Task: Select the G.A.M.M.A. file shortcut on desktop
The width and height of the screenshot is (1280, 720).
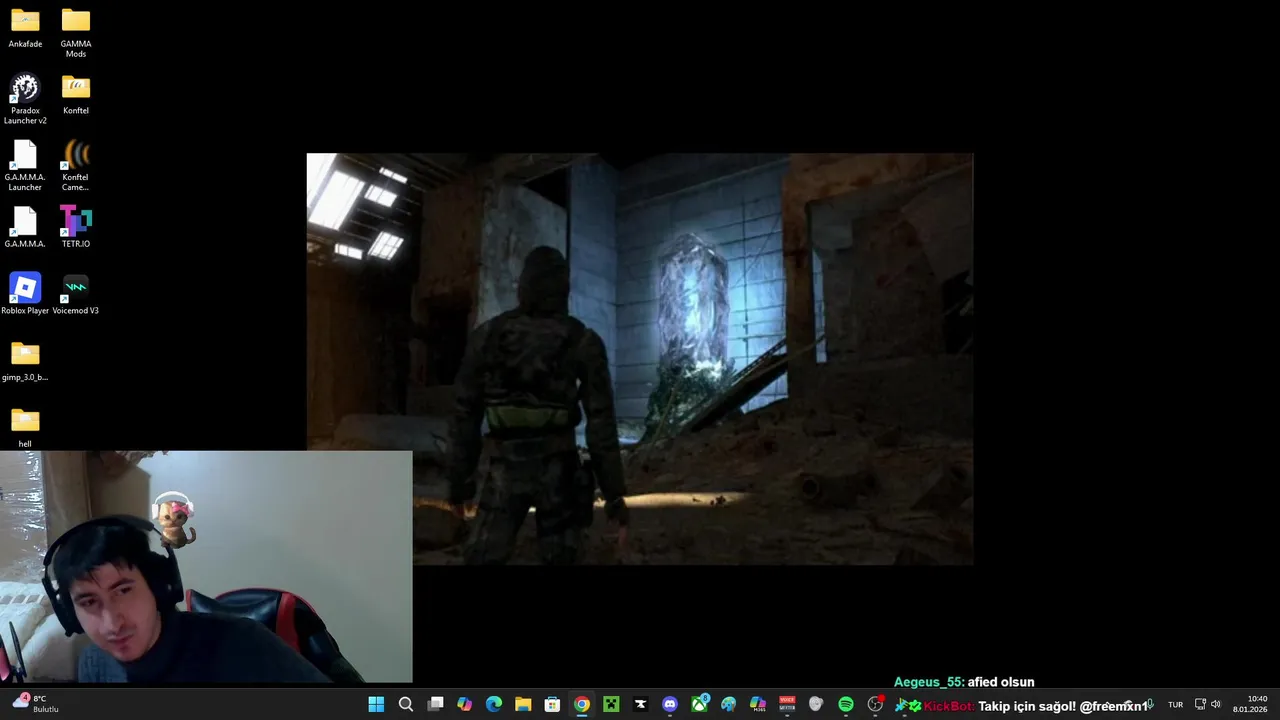Action: (25, 227)
